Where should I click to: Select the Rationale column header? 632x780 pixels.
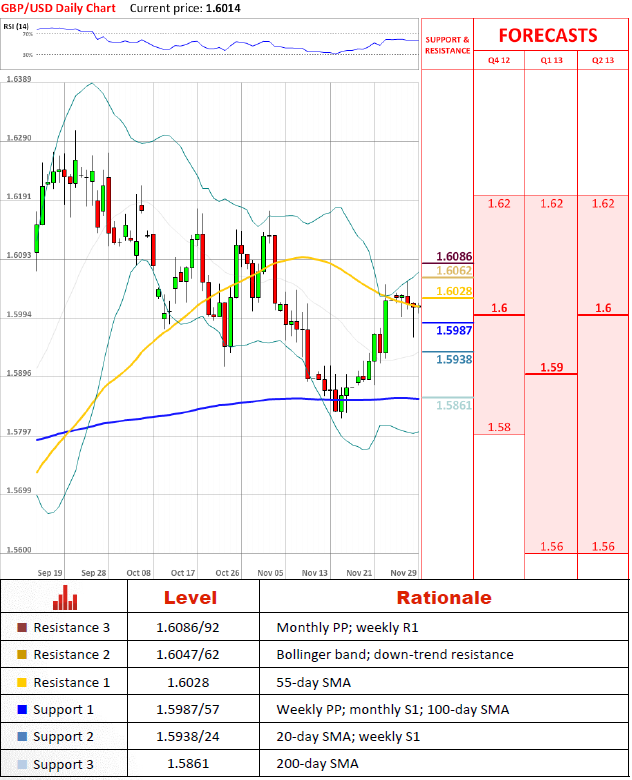click(x=443, y=598)
